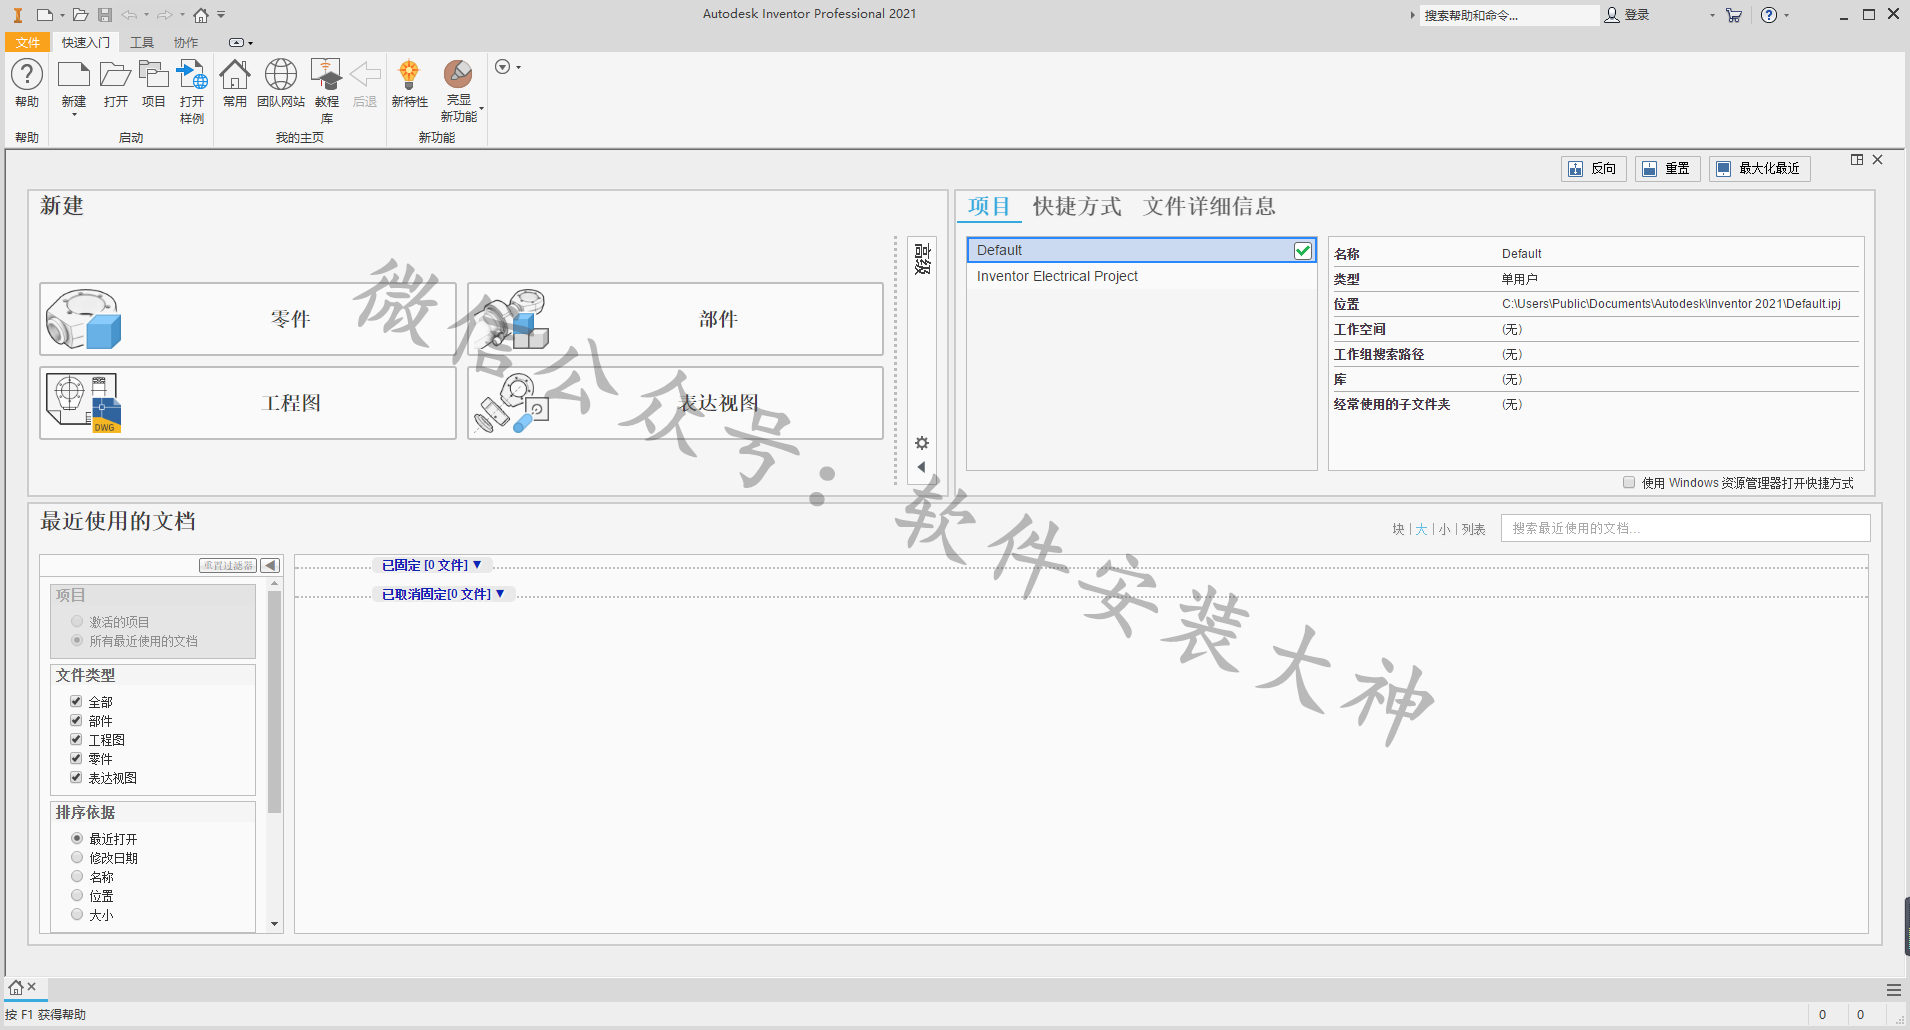Screen dimensions: 1910x1030
Task: Open the 文件 file menu tab
Action: (x=28, y=42)
